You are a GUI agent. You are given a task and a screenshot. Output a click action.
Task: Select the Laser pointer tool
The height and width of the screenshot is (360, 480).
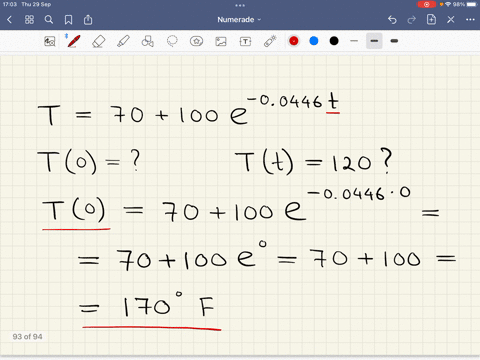pos(270,41)
